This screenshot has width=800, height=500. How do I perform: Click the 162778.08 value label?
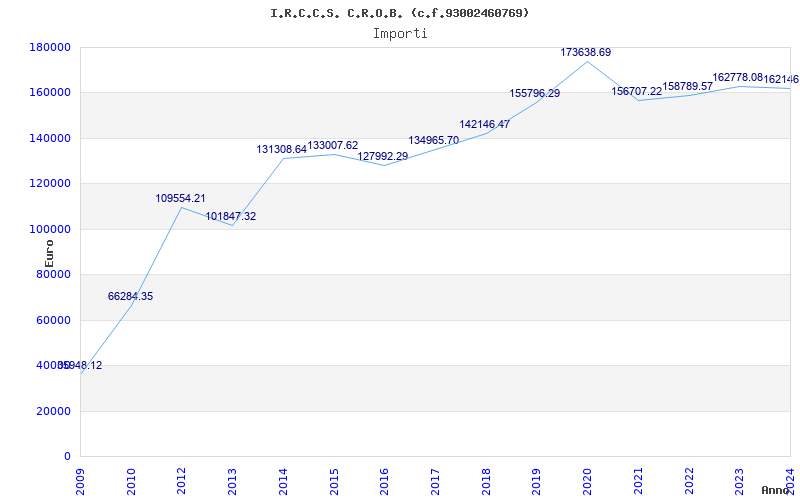[x=738, y=78]
